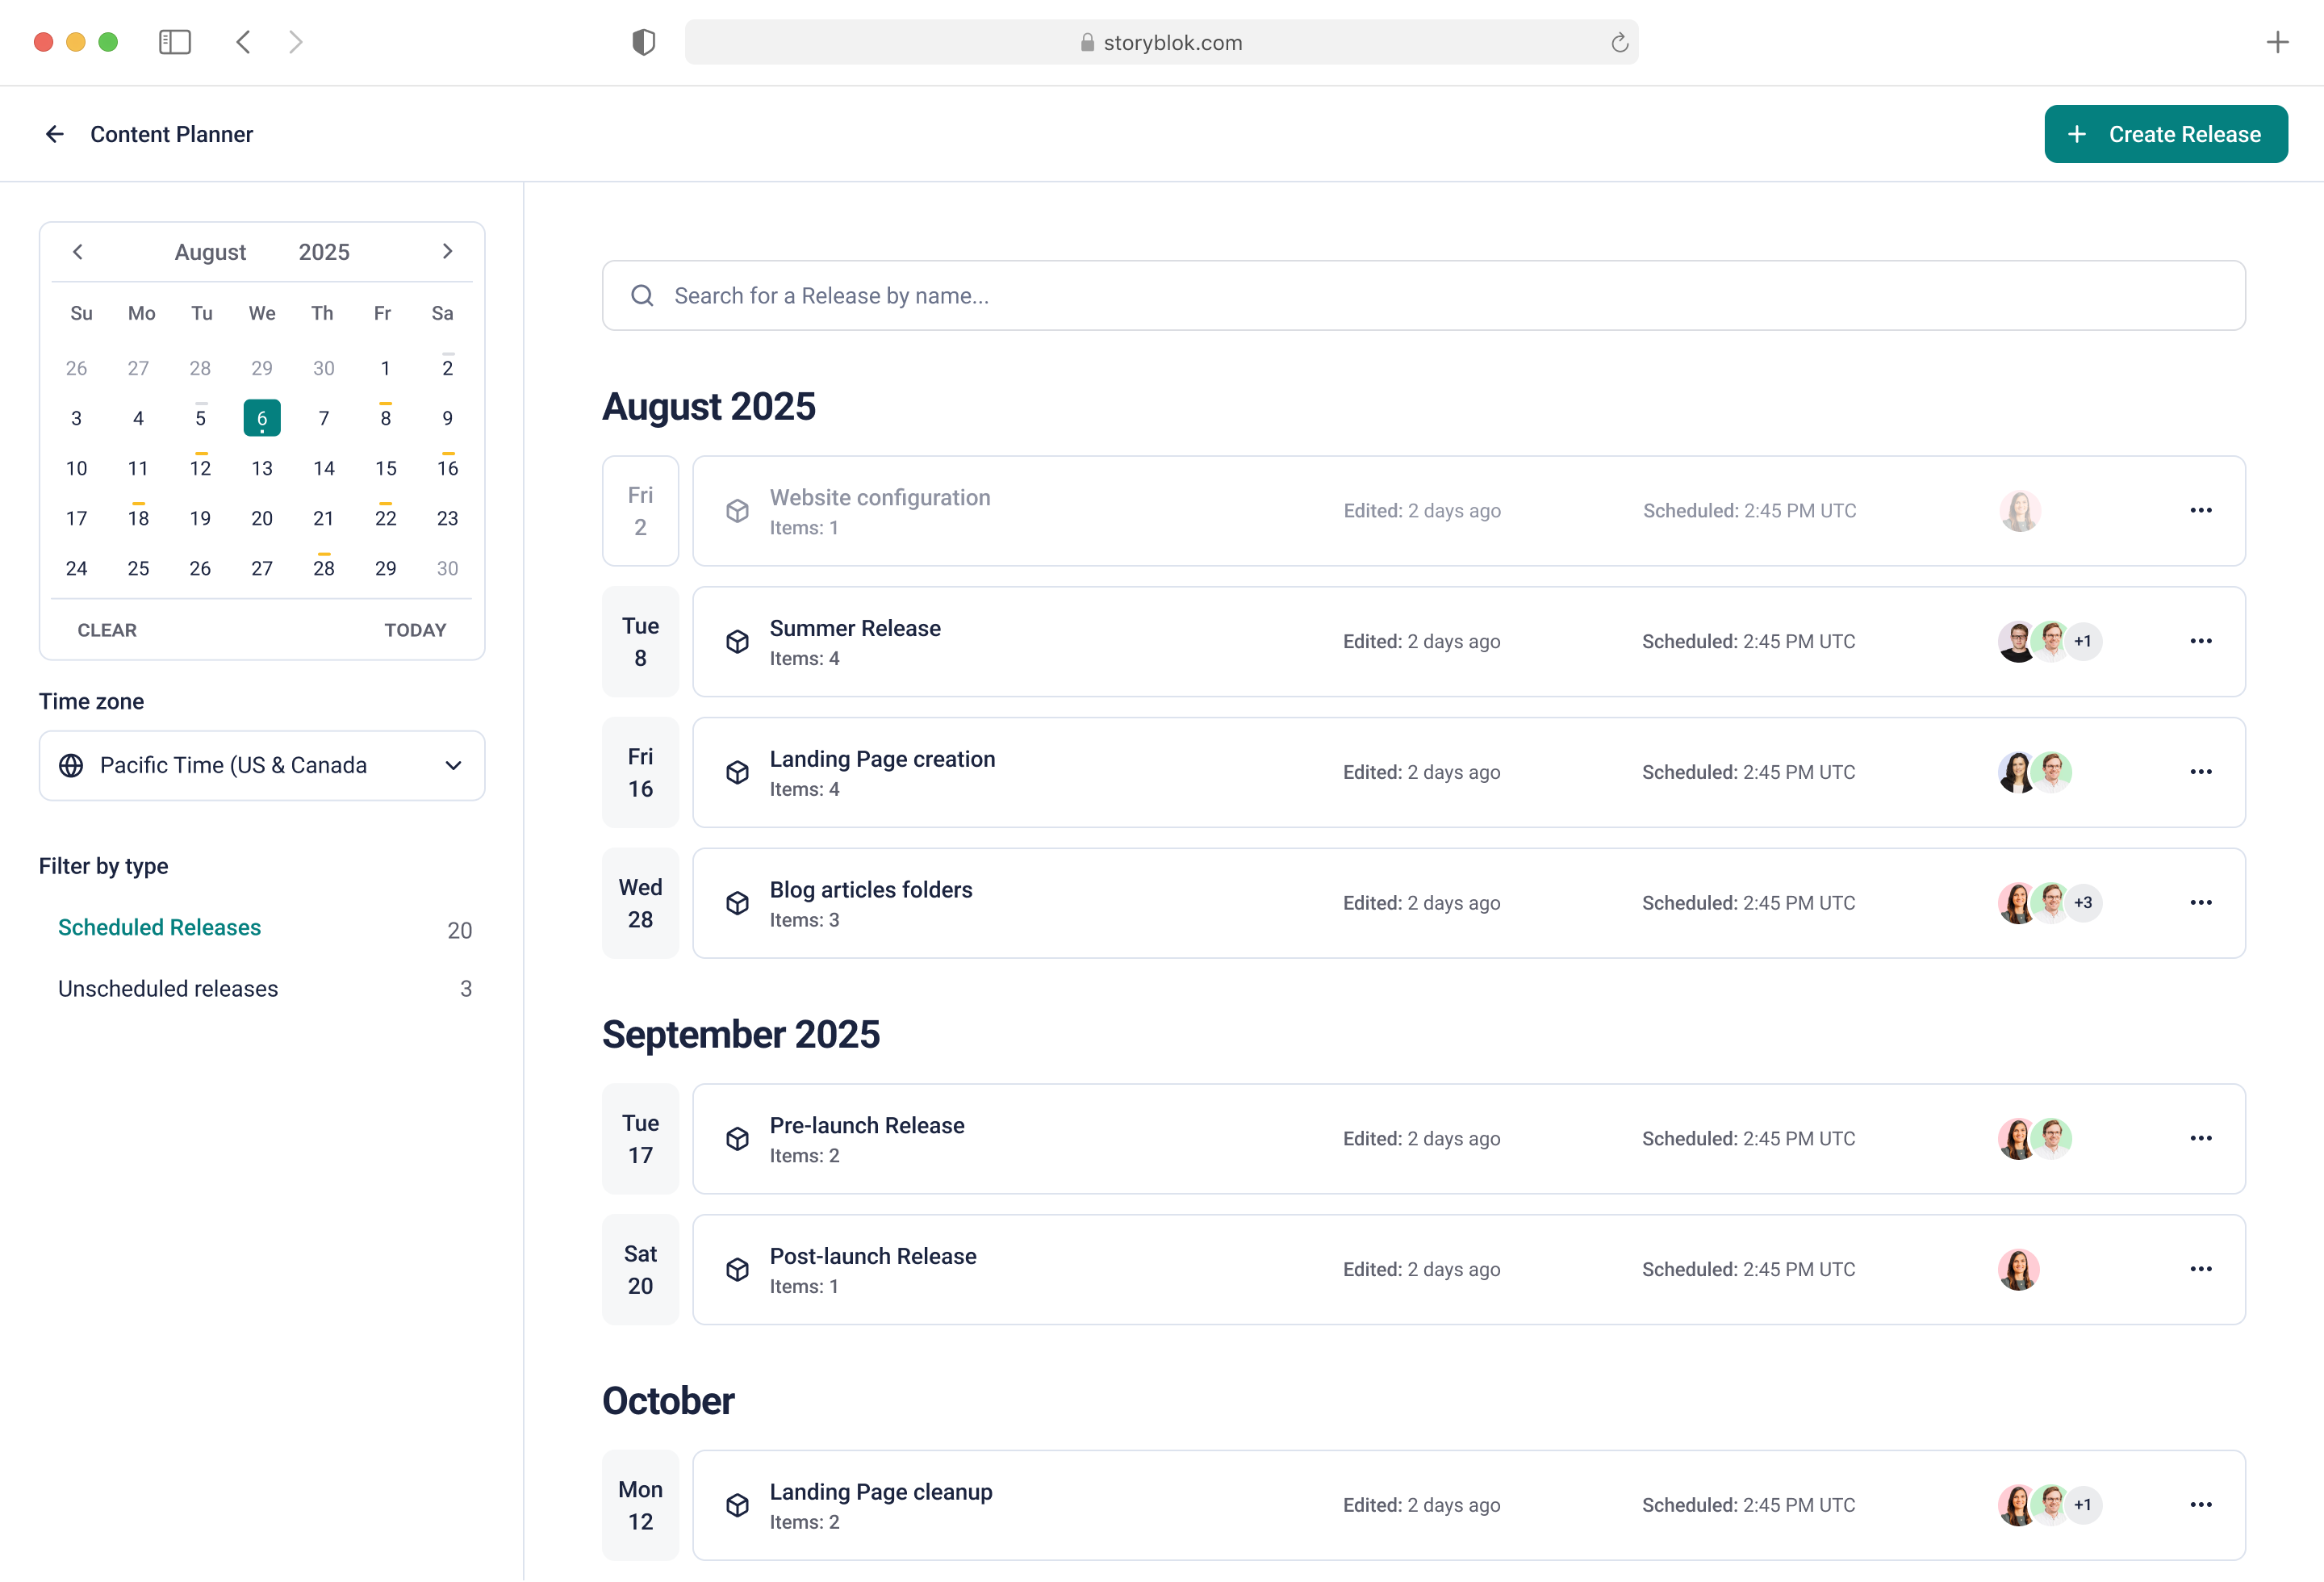Screen dimensions: 2324x1582
Task: Click the back arrow next to Content Planner
Action: click(55, 134)
